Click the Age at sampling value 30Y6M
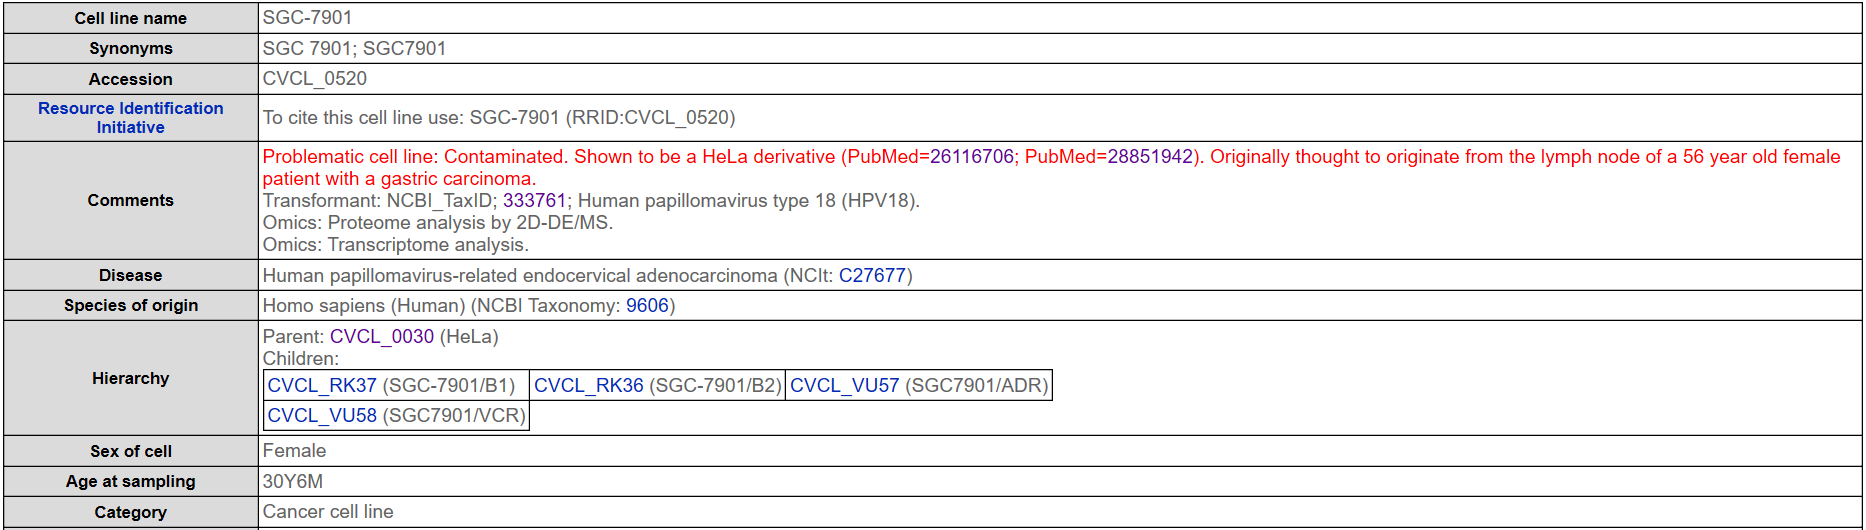 [292, 482]
